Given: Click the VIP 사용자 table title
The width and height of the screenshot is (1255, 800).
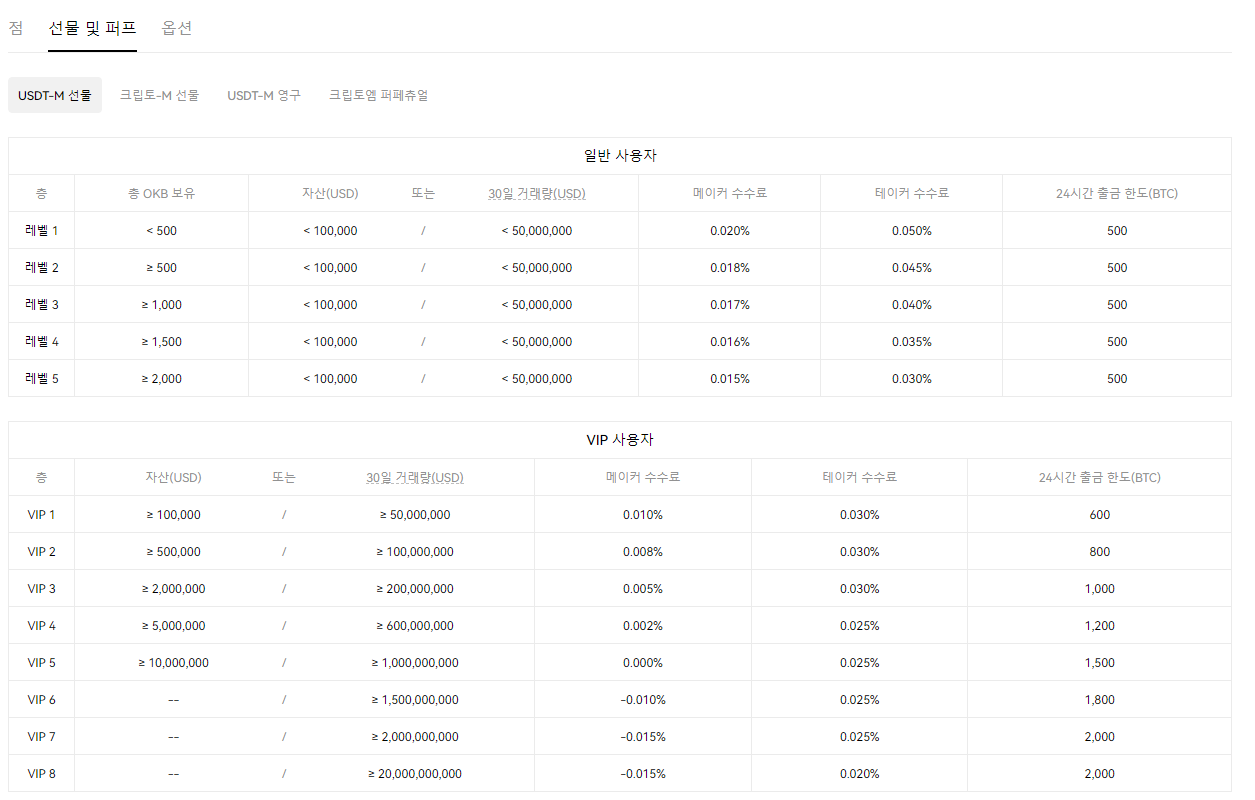Looking at the screenshot, I should point(620,440).
